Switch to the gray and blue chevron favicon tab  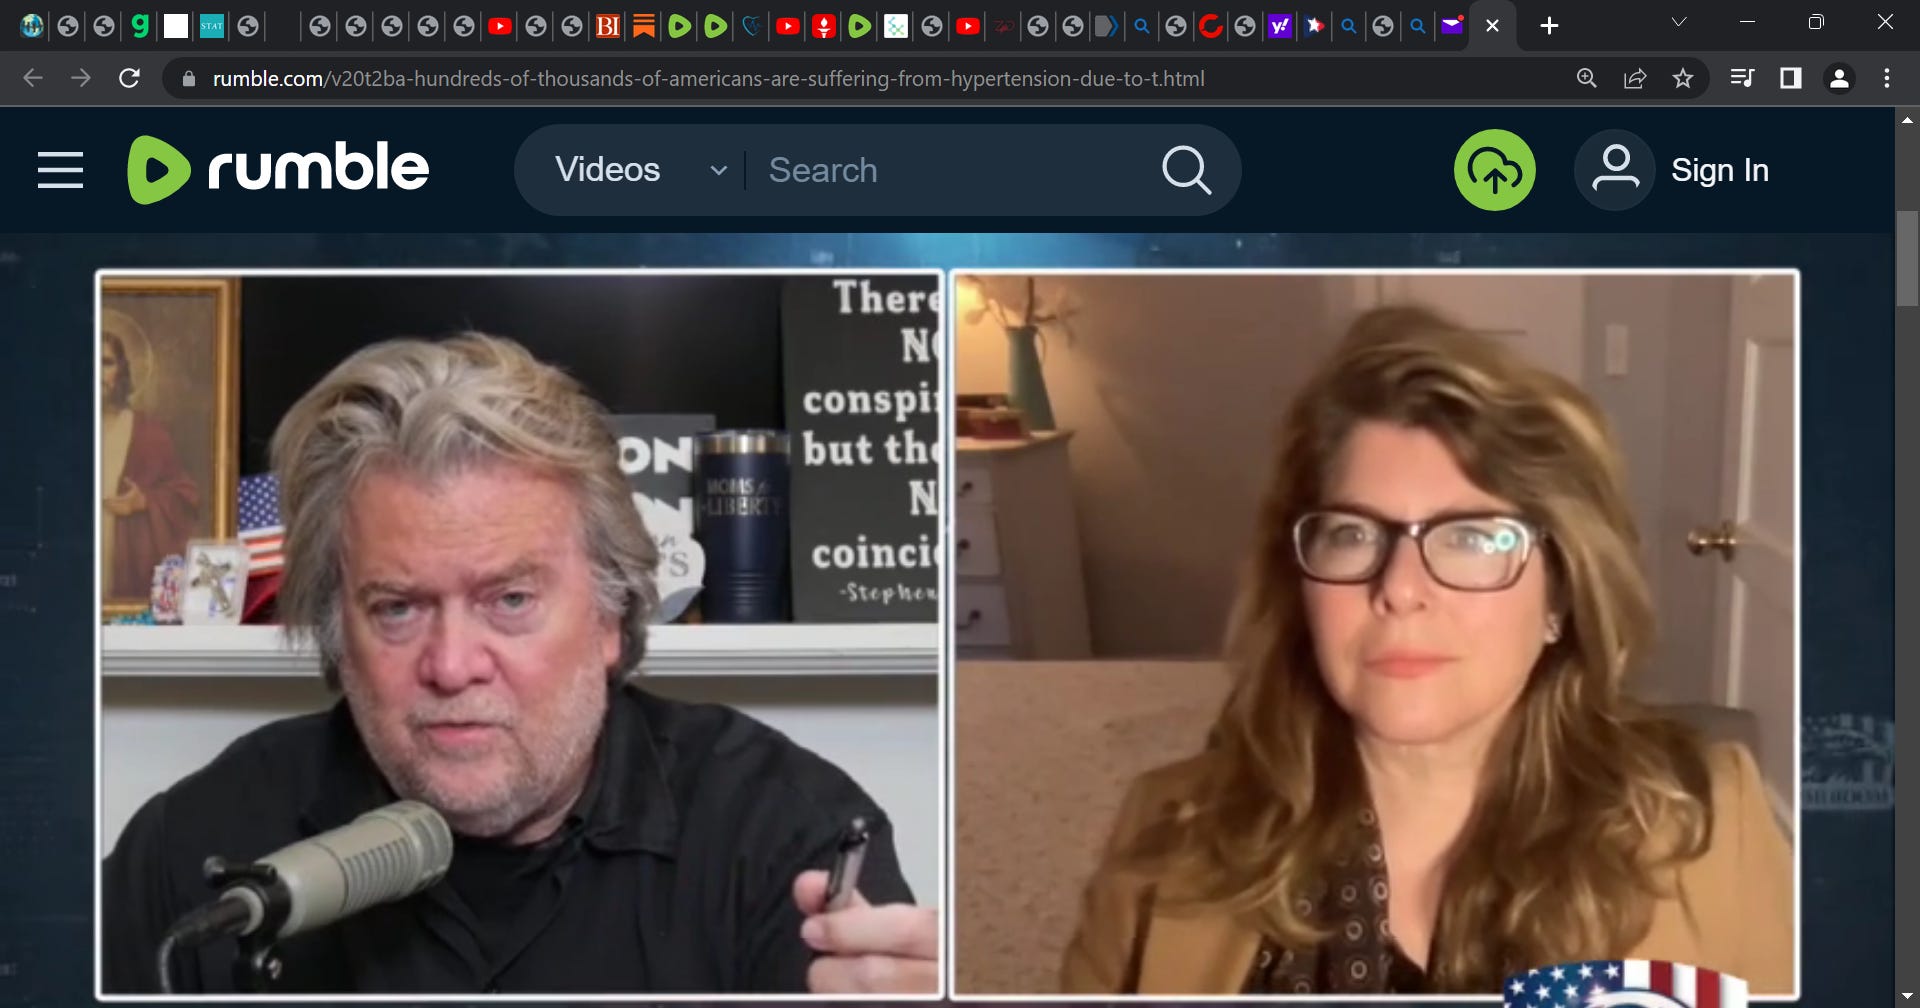pos(1105,26)
